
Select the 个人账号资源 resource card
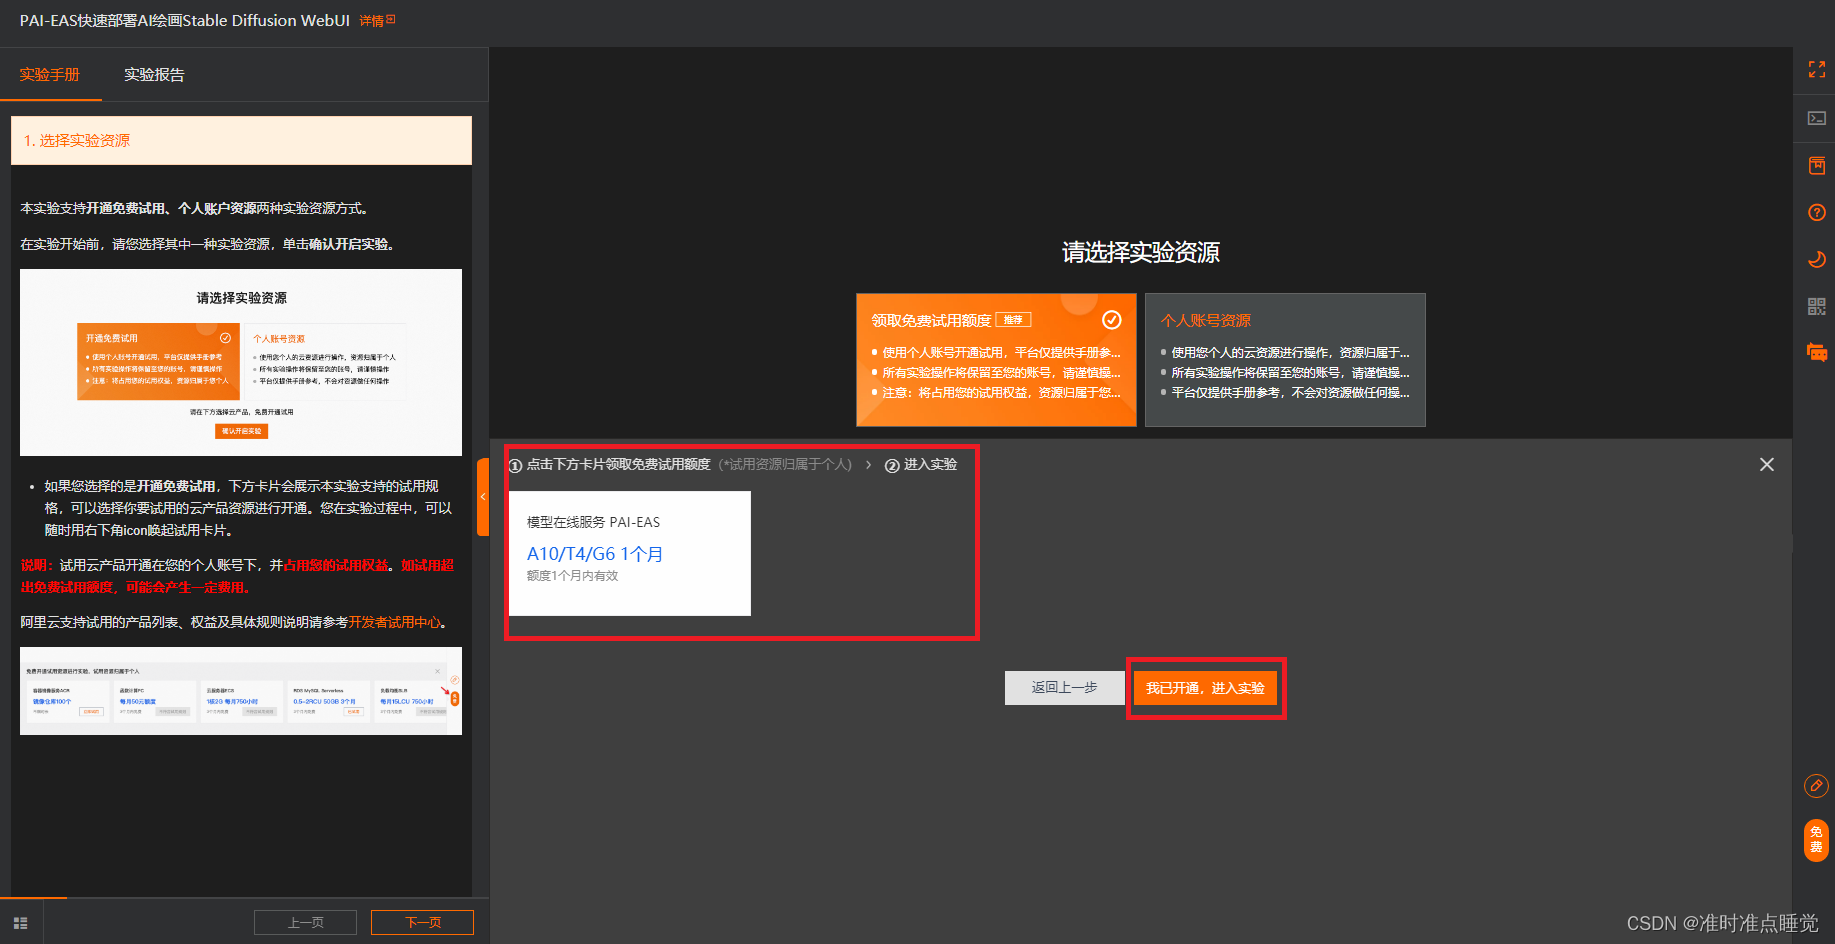tap(1285, 360)
